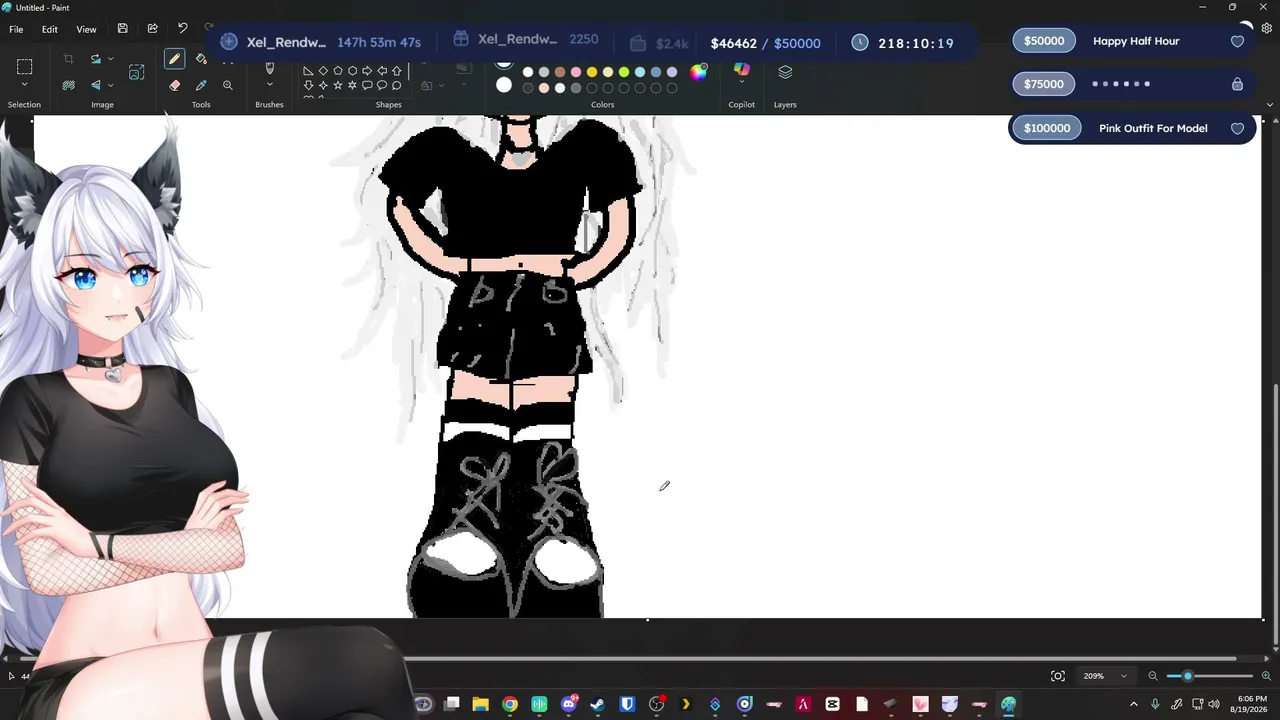The height and width of the screenshot is (720, 1280).
Task: Click the volume icon in system tray
Action: pyautogui.click(x=1214, y=704)
